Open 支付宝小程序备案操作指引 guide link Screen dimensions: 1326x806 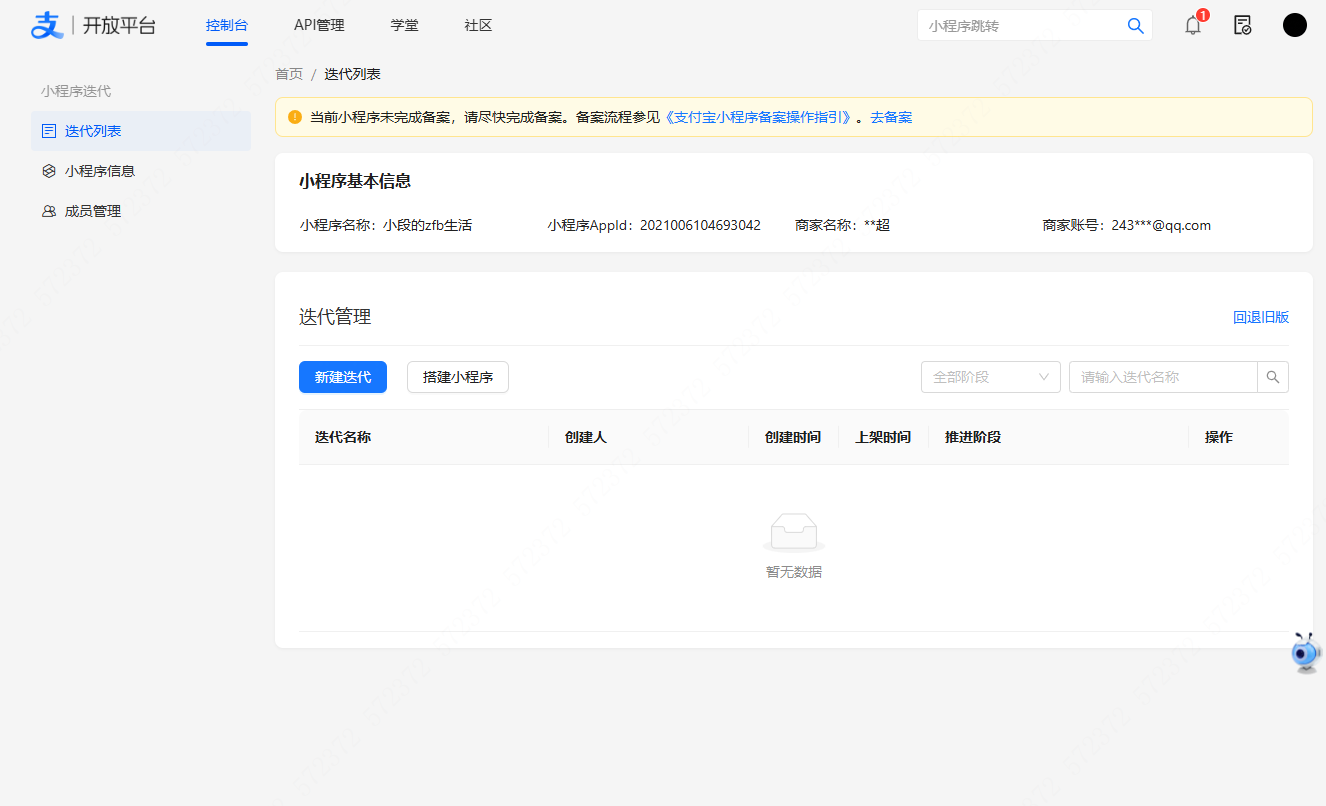[x=757, y=117]
